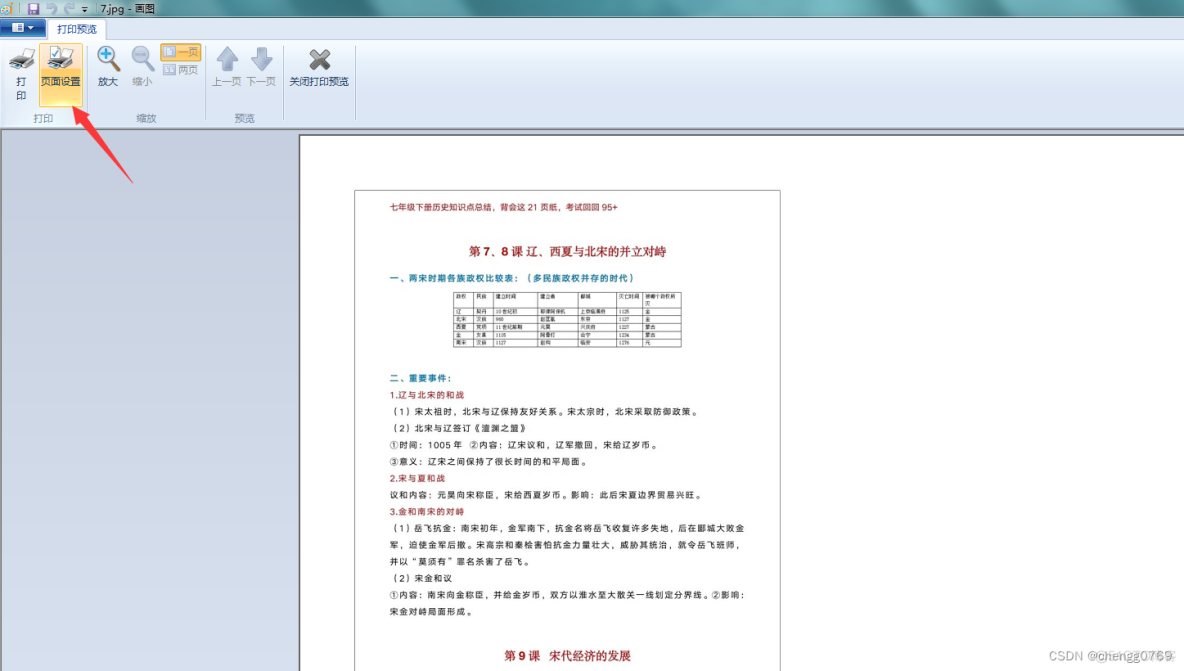Select the one page (一页) view
Image resolution: width=1184 pixels, height=671 pixels.
tap(181, 52)
